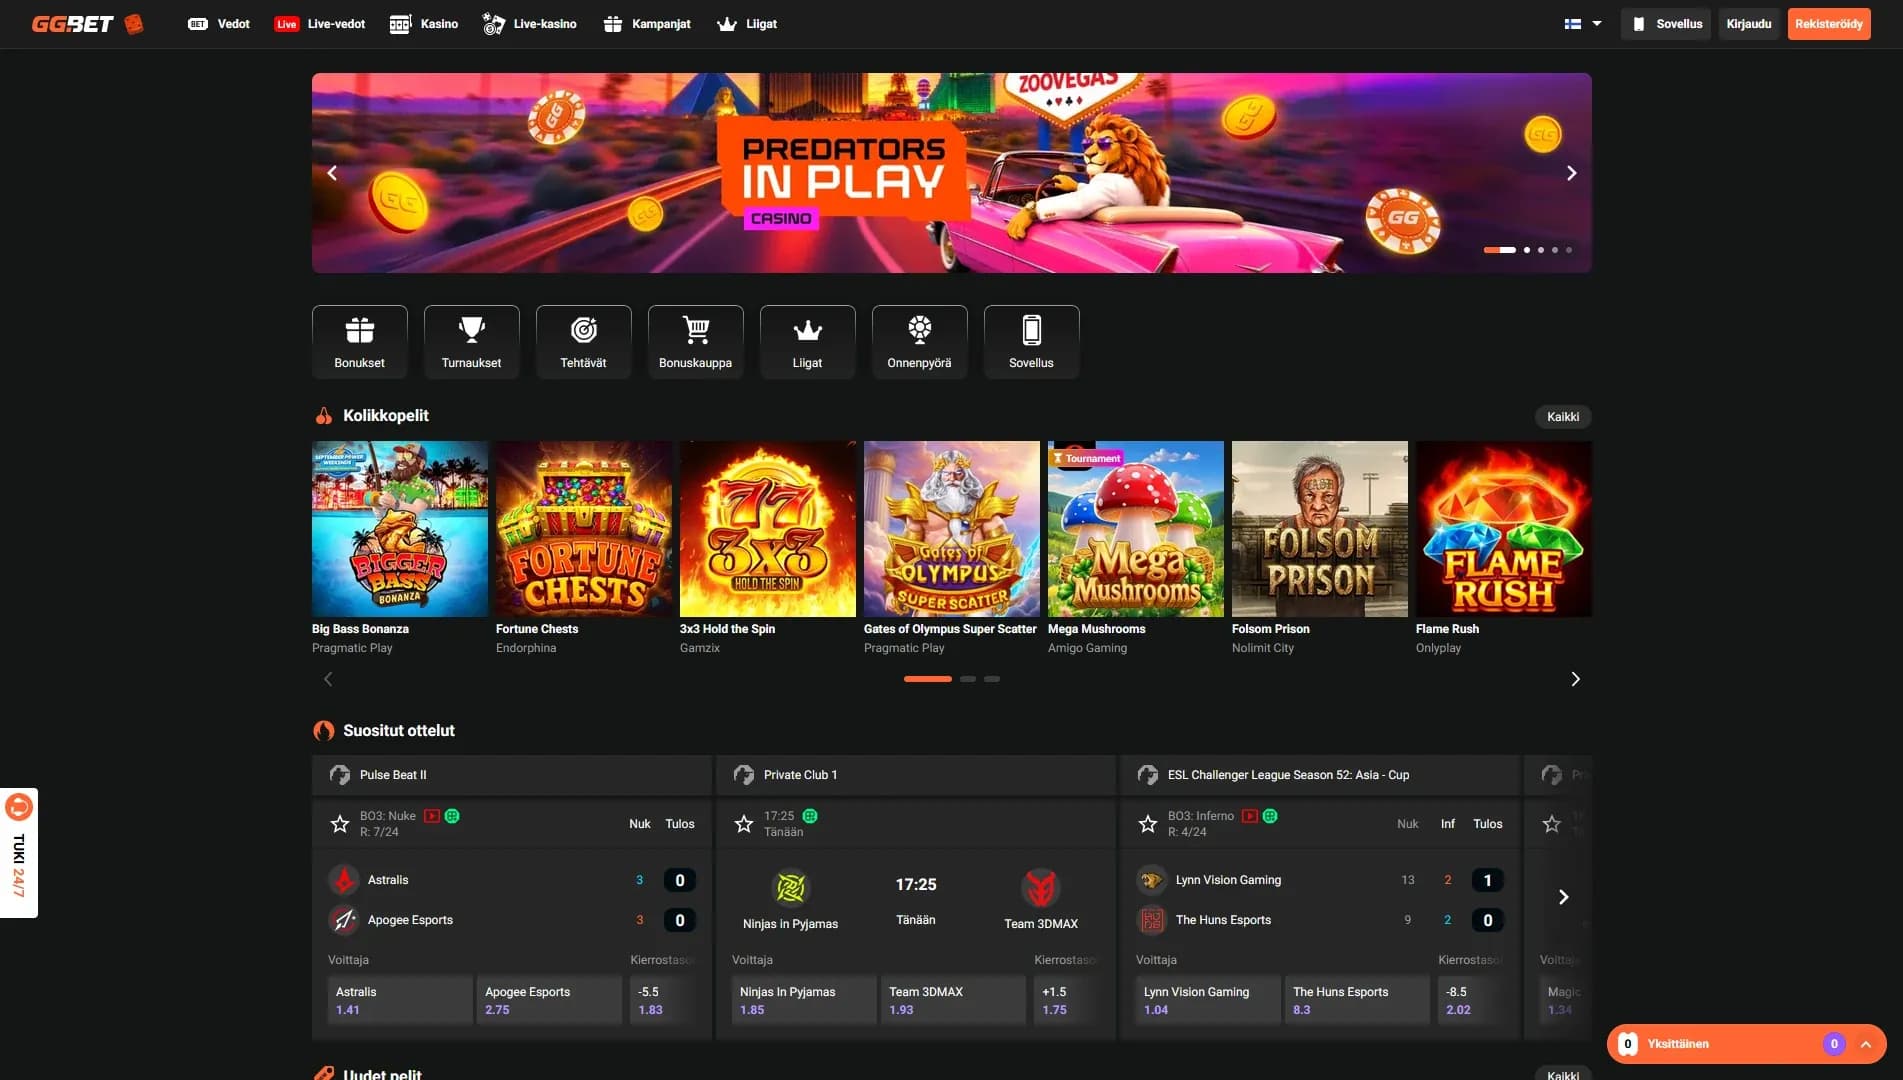Expand the Yksittäinen bet slip chevron

(1866, 1044)
